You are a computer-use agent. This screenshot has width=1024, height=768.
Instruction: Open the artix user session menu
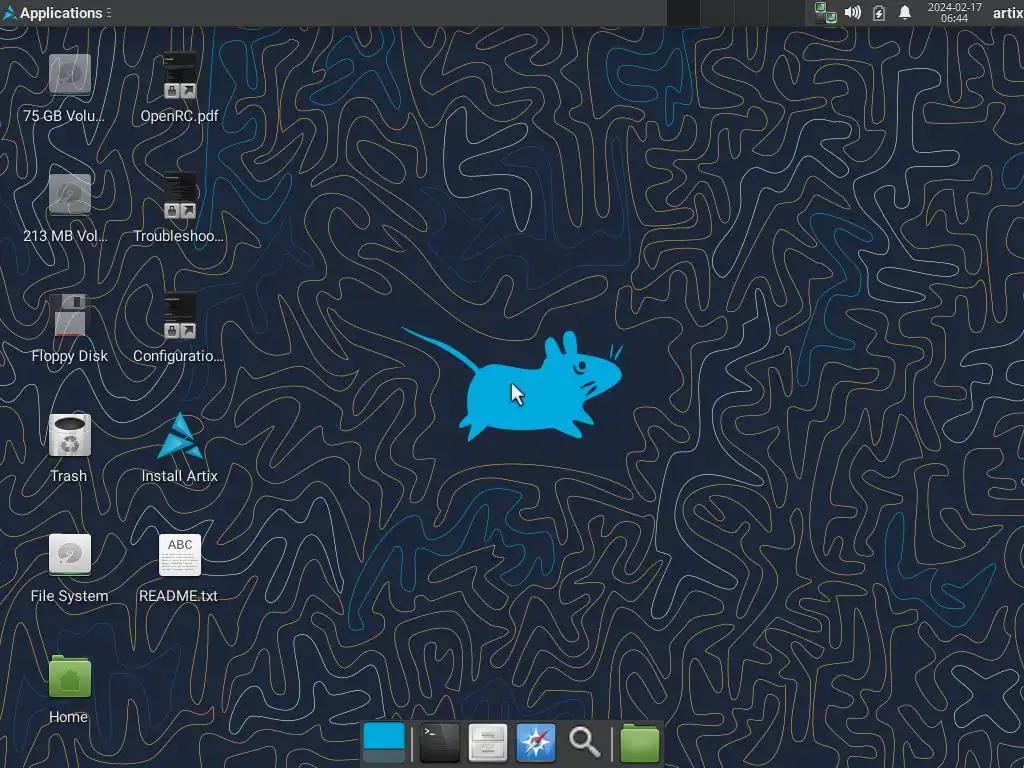click(x=1008, y=12)
